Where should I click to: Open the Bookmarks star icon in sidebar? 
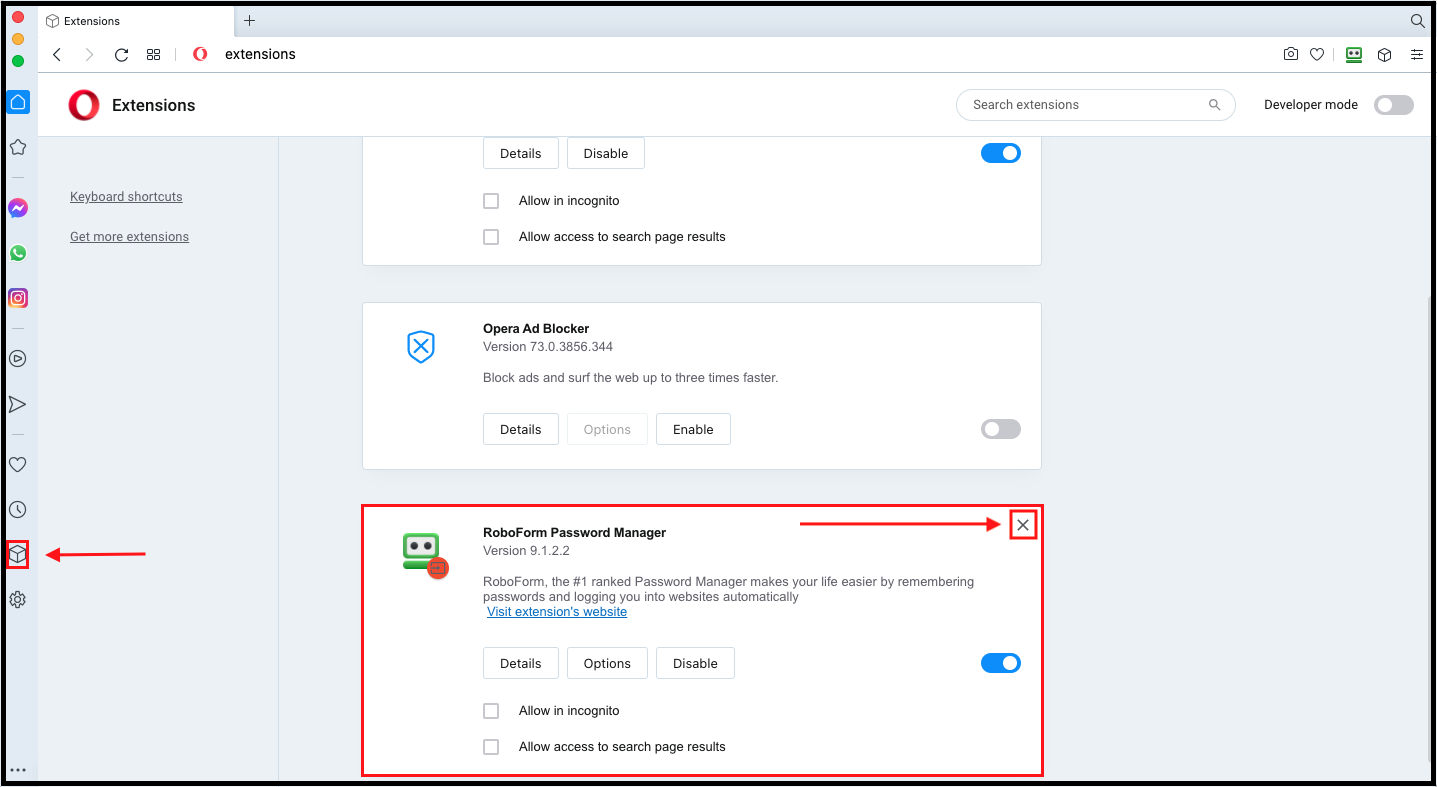click(18, 147)
